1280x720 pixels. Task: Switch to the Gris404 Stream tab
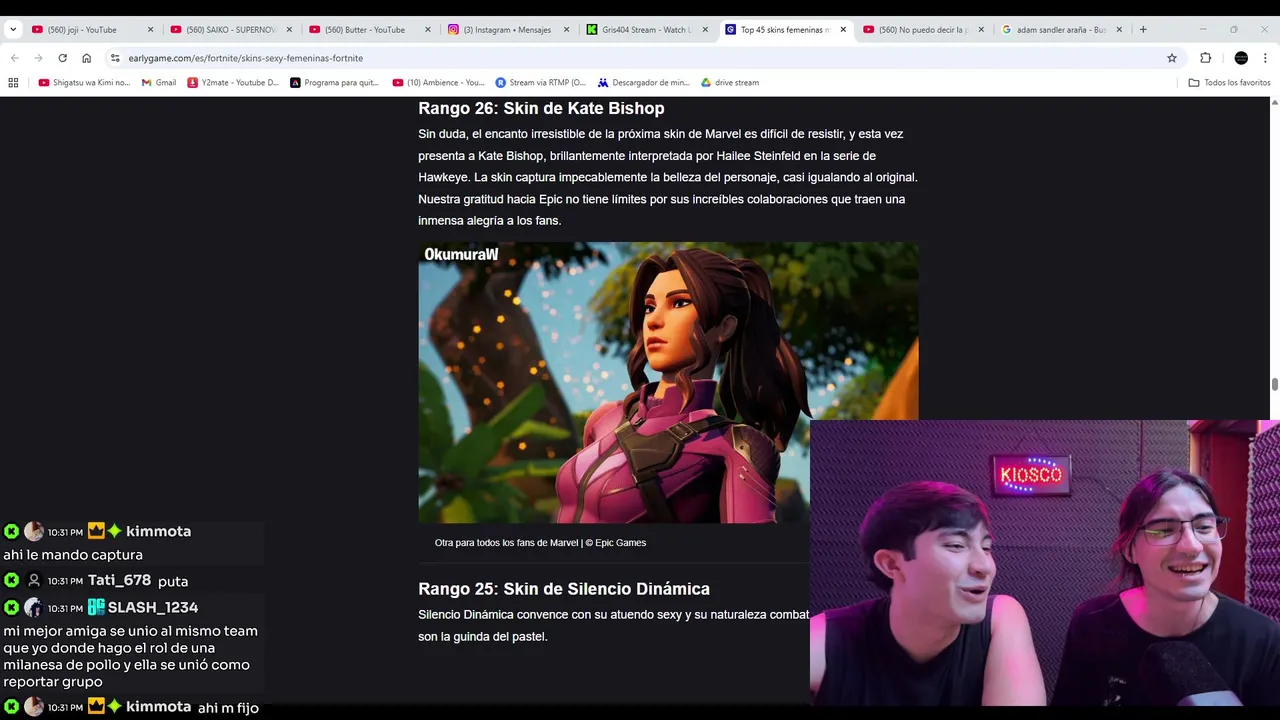pyautogui.click(x=645, y=30)
